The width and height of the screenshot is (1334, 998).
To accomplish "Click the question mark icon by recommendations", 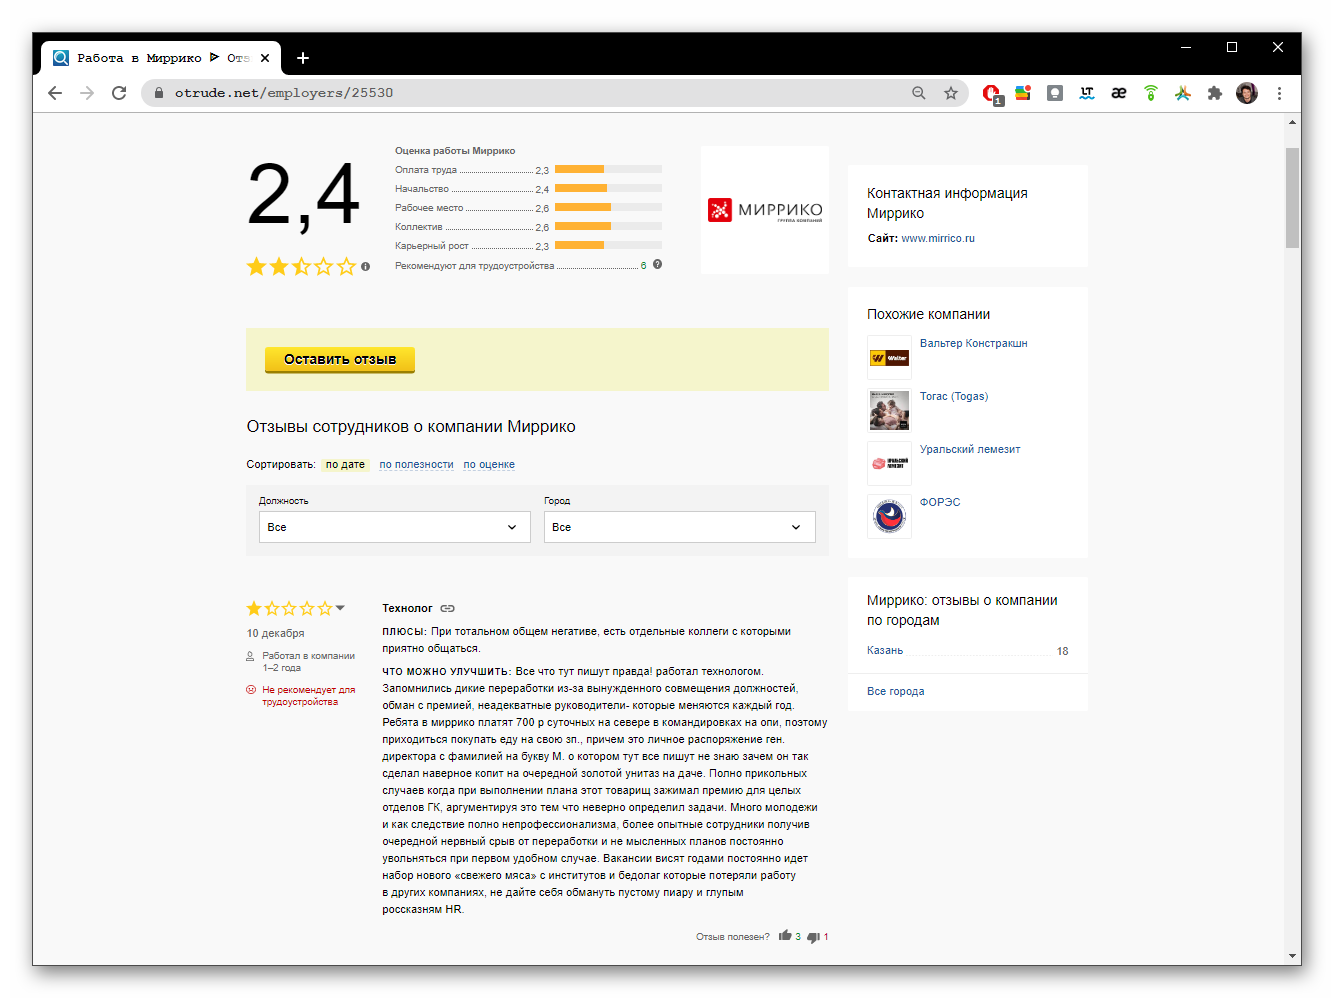I will click(x=657, y=265).
